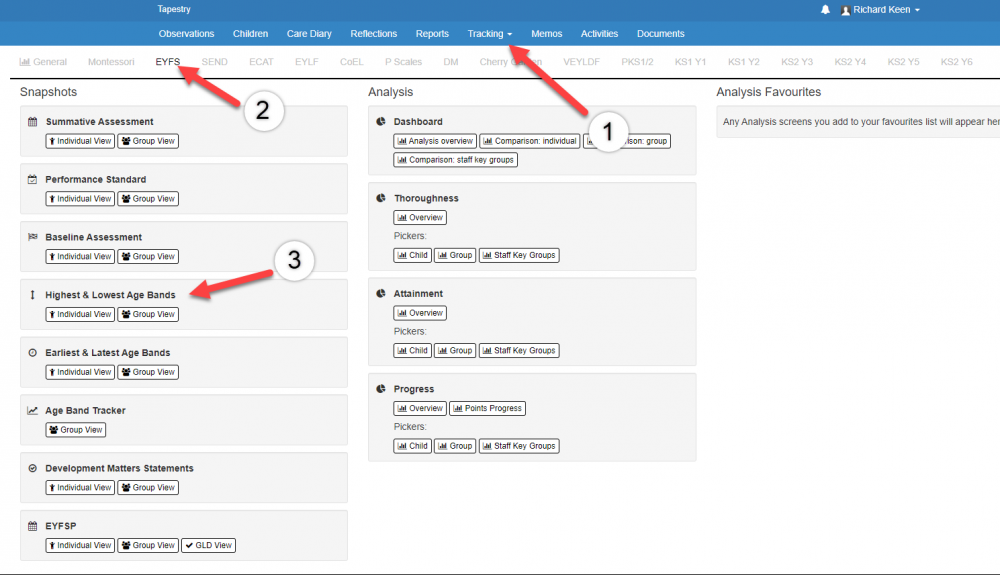The height and width of the screenshot is (575, 1000).
Task: Select Progress Group picker
Action: [455, 446]
